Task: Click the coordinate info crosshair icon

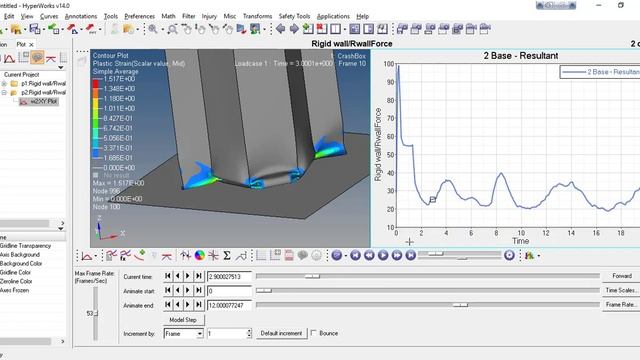Action: pos(213,256)
